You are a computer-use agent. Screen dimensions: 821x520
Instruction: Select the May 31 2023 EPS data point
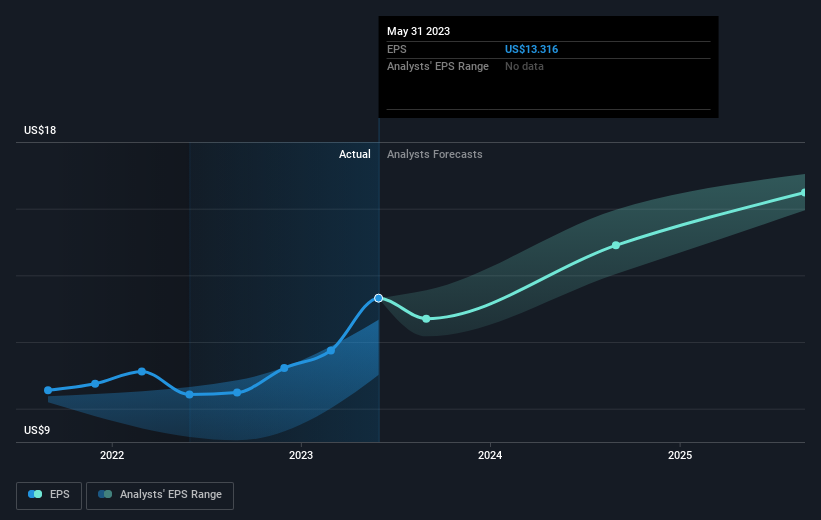point(379,298)
